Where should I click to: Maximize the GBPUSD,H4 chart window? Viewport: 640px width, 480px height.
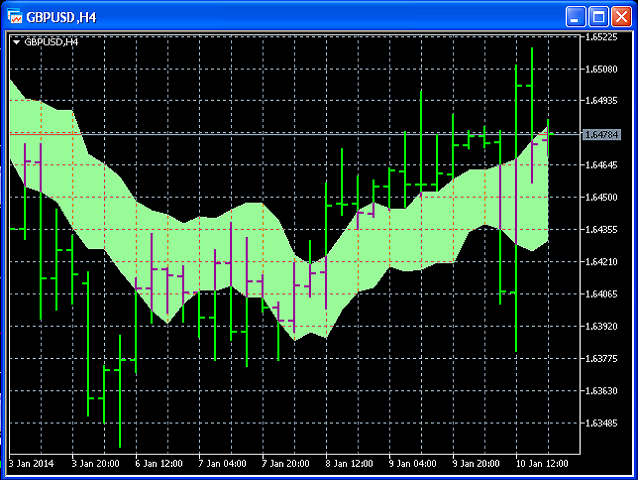click(x=600, y=16)
